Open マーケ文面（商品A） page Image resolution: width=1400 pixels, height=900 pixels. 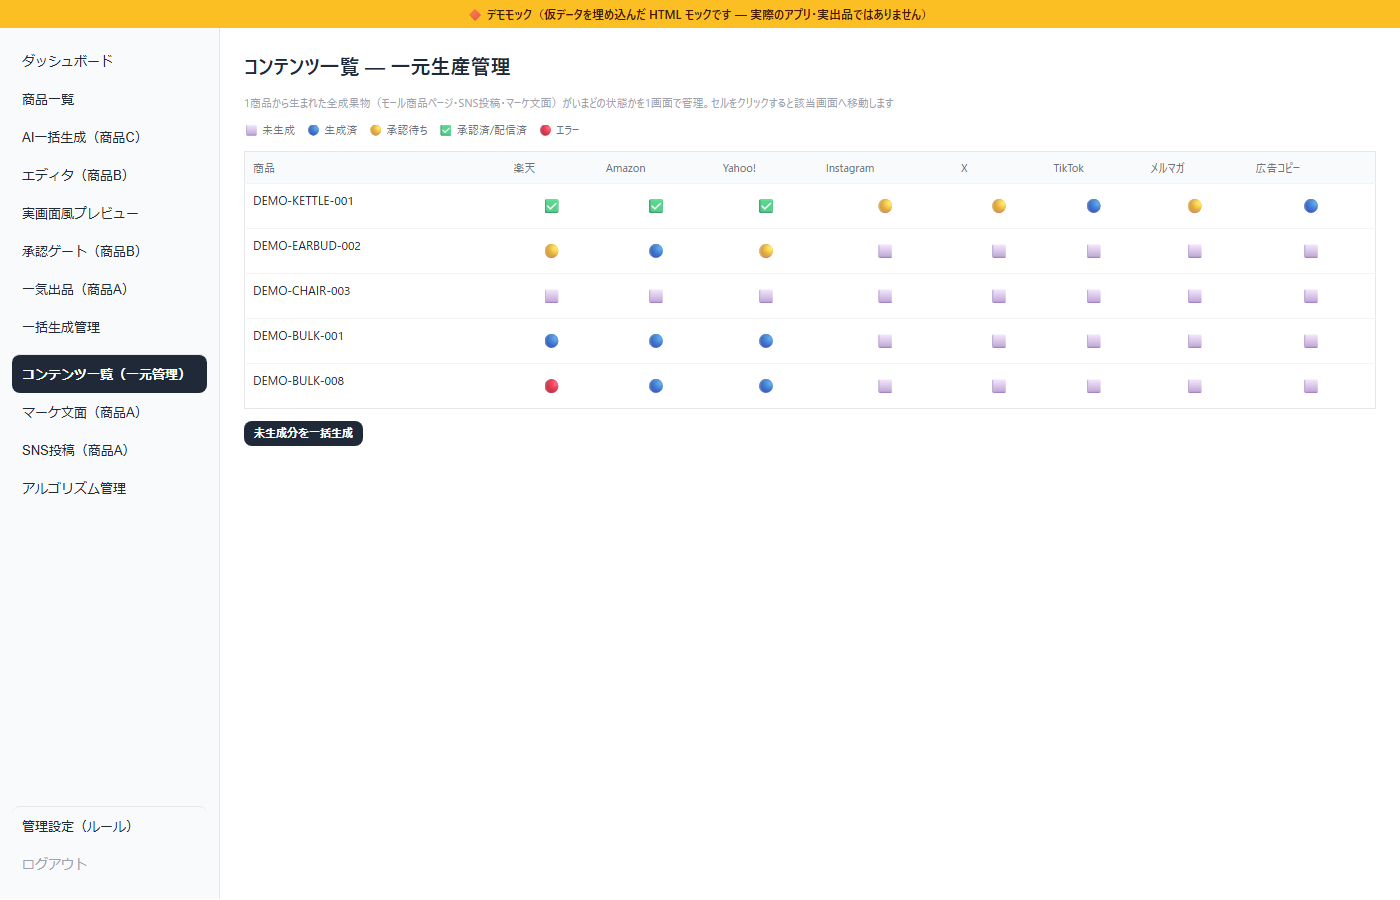coord(109,412)
